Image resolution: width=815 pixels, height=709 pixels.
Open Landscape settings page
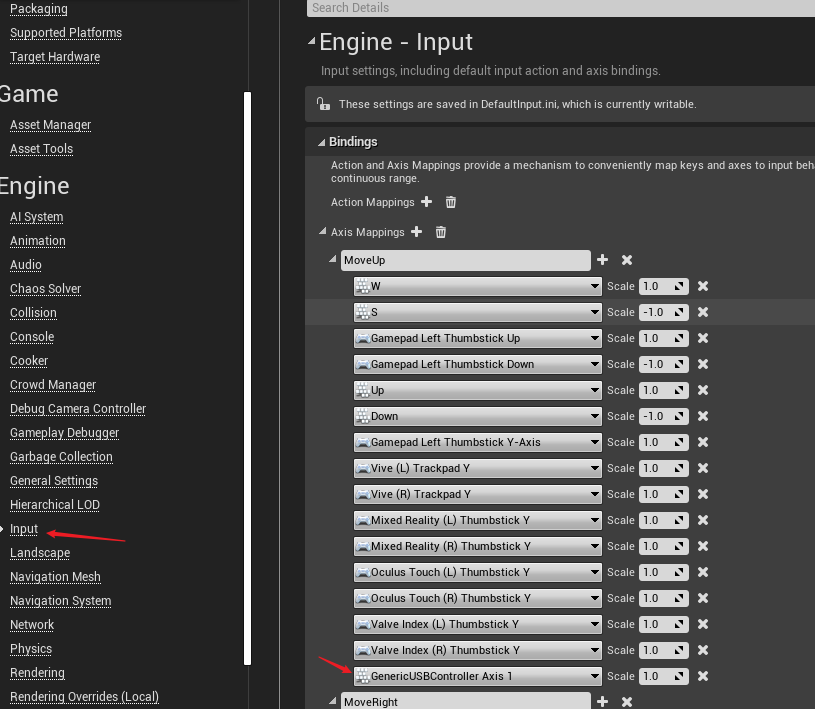(x=40, y=553)
